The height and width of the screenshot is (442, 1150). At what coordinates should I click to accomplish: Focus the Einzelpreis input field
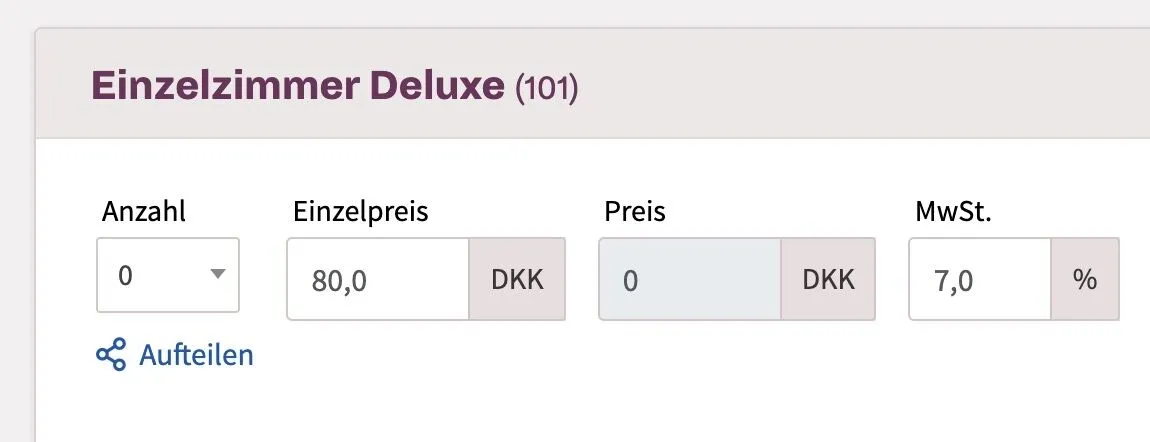point(378,279)
